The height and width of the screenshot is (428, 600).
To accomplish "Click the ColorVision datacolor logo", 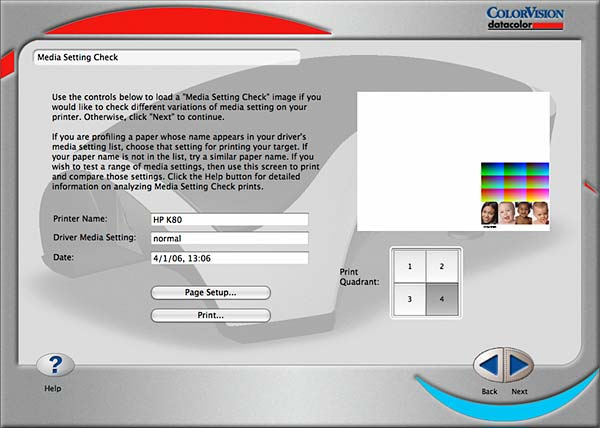I will pyautogui.click(x=525, y=18).
